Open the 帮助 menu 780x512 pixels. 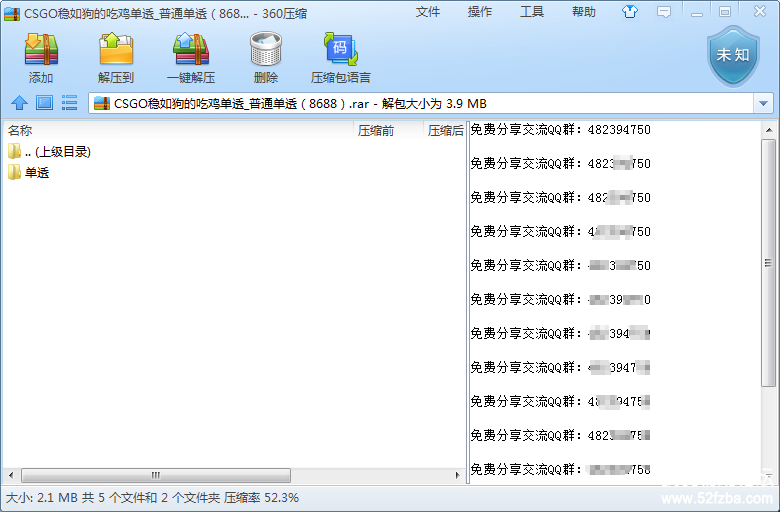pos(584,12)
